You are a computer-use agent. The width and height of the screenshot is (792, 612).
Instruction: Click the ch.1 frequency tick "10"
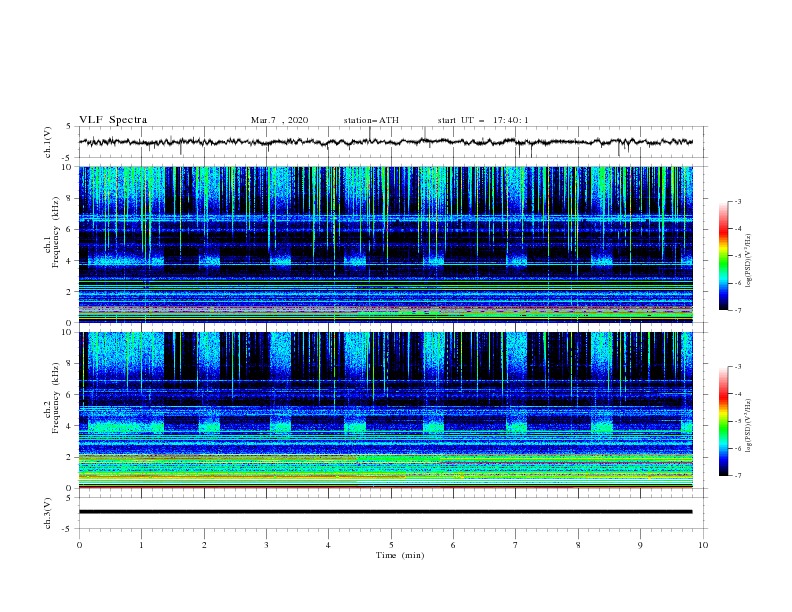[x=67, y=167]
